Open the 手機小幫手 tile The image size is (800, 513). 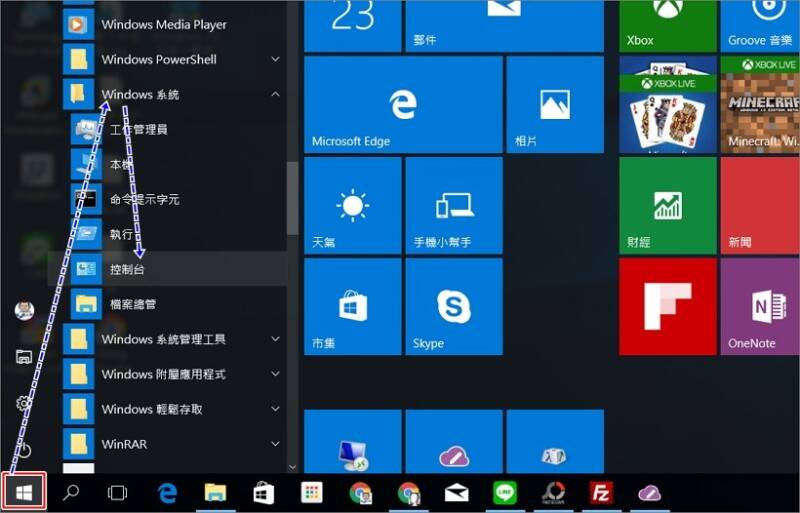click(x=454, y=206)
